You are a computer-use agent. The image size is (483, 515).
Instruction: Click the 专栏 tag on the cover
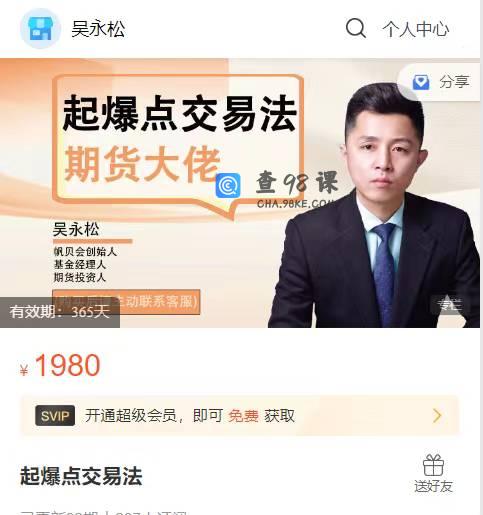(x=450, y=304)
